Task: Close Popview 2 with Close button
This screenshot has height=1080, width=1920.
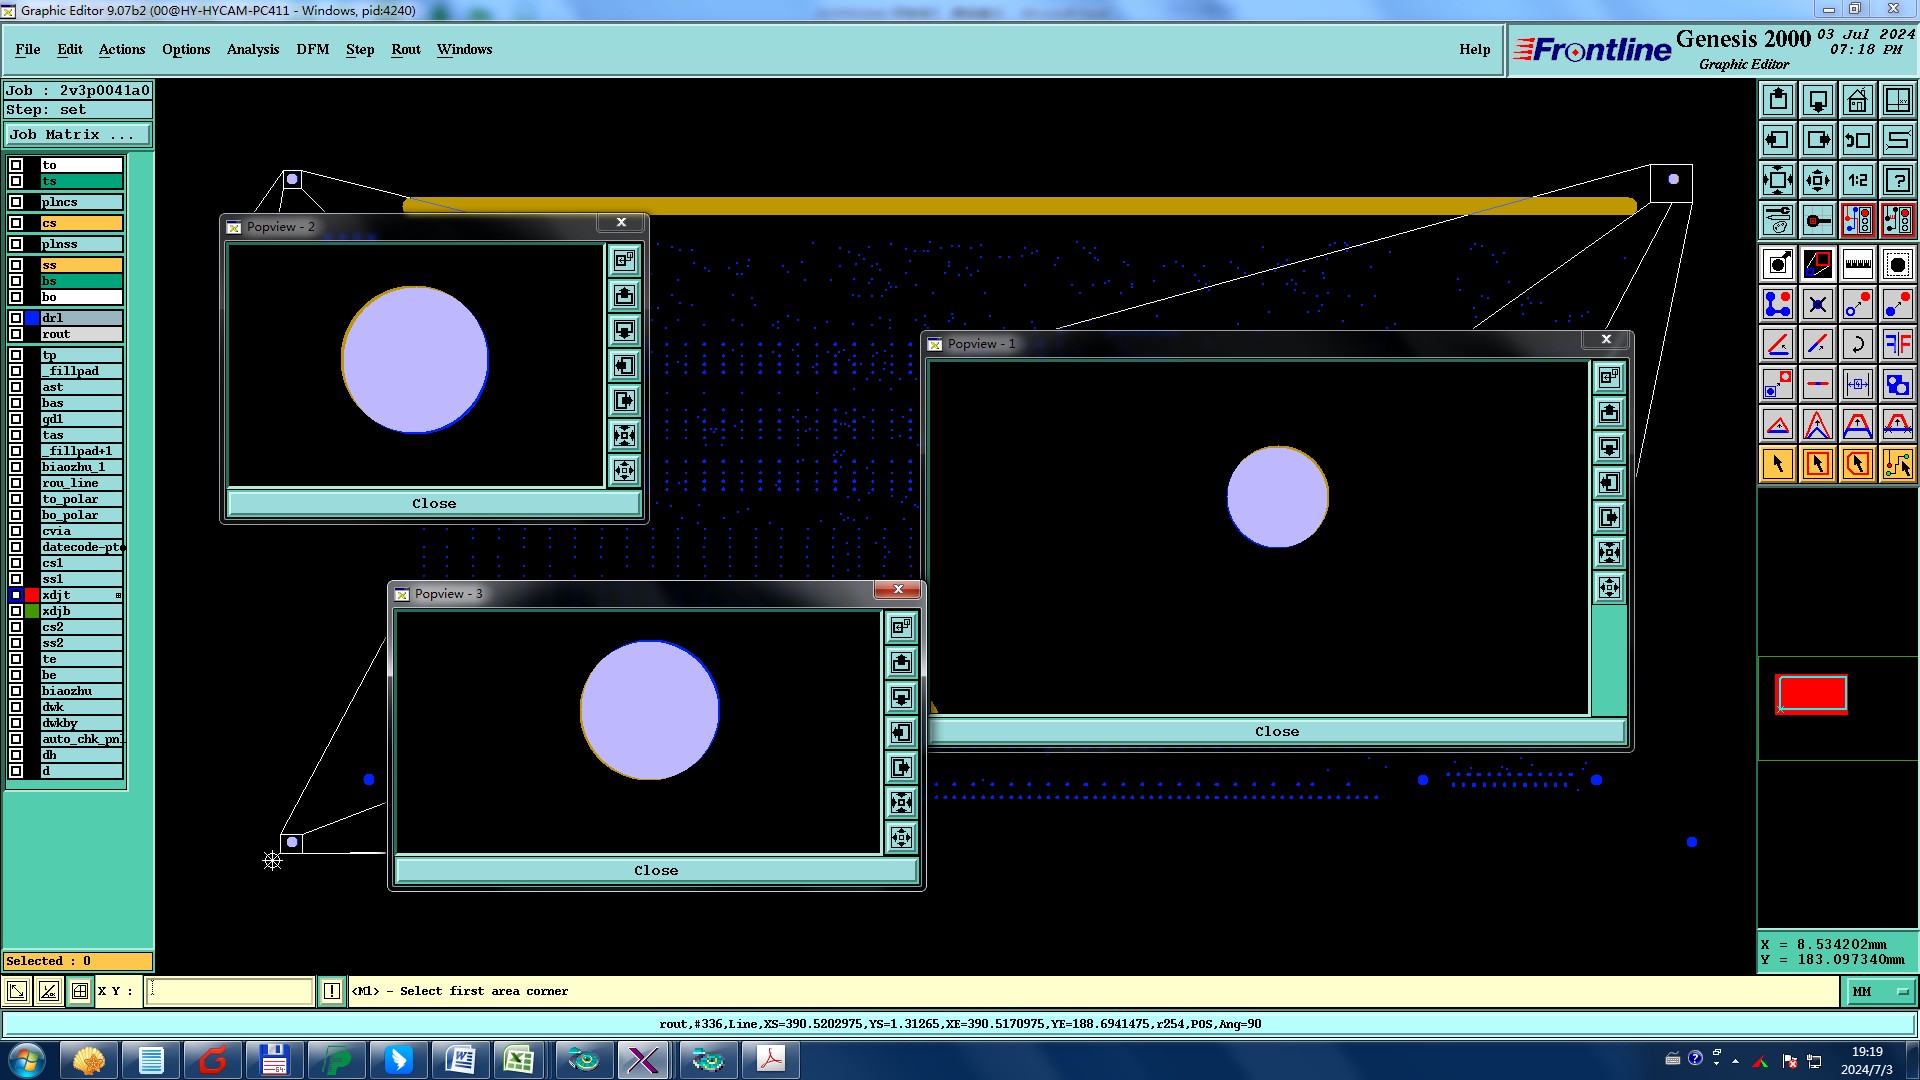Action: pyautogui.click(x=434, y=503)
